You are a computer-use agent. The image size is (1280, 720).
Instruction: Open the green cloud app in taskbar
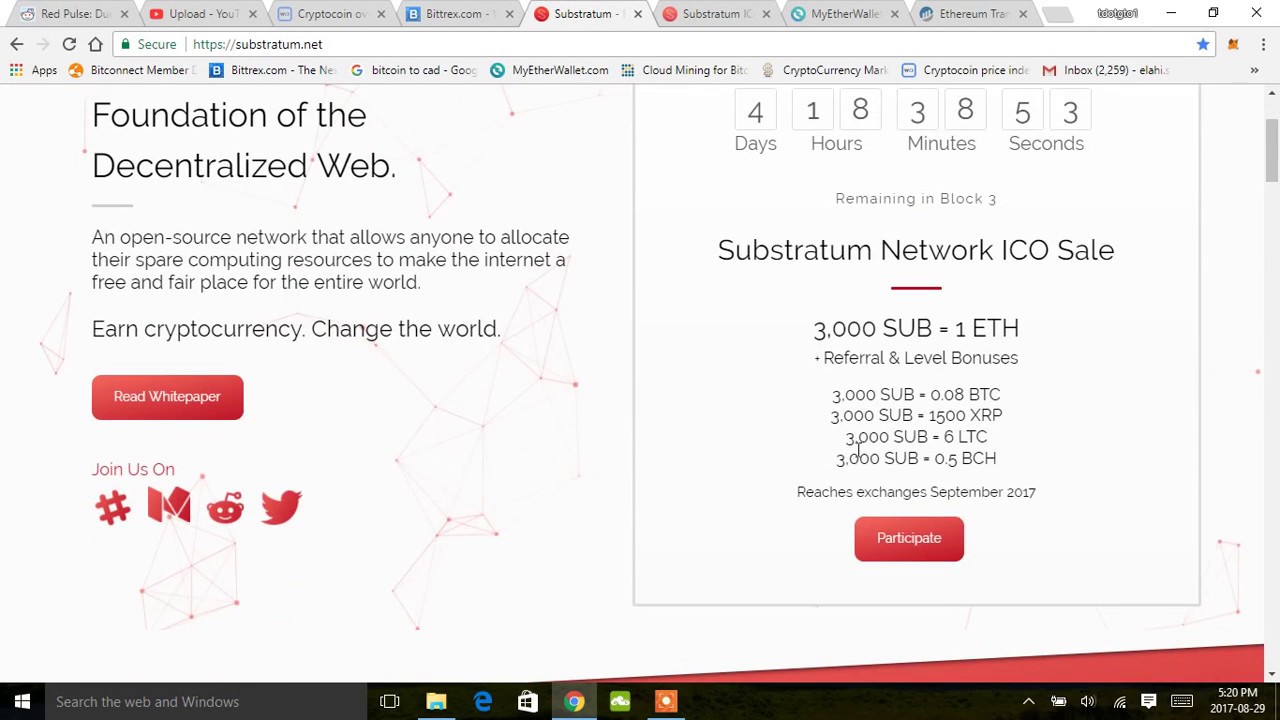click(620, 702)
